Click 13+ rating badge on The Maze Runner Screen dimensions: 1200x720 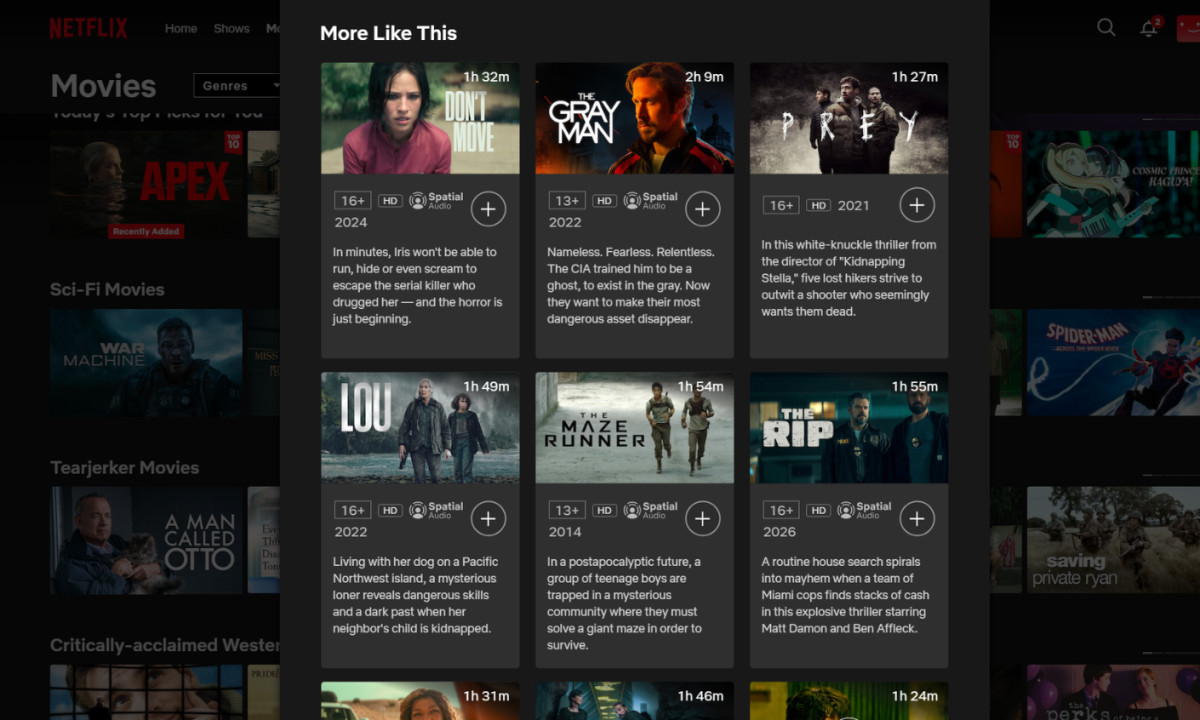(x=567, y=510)
